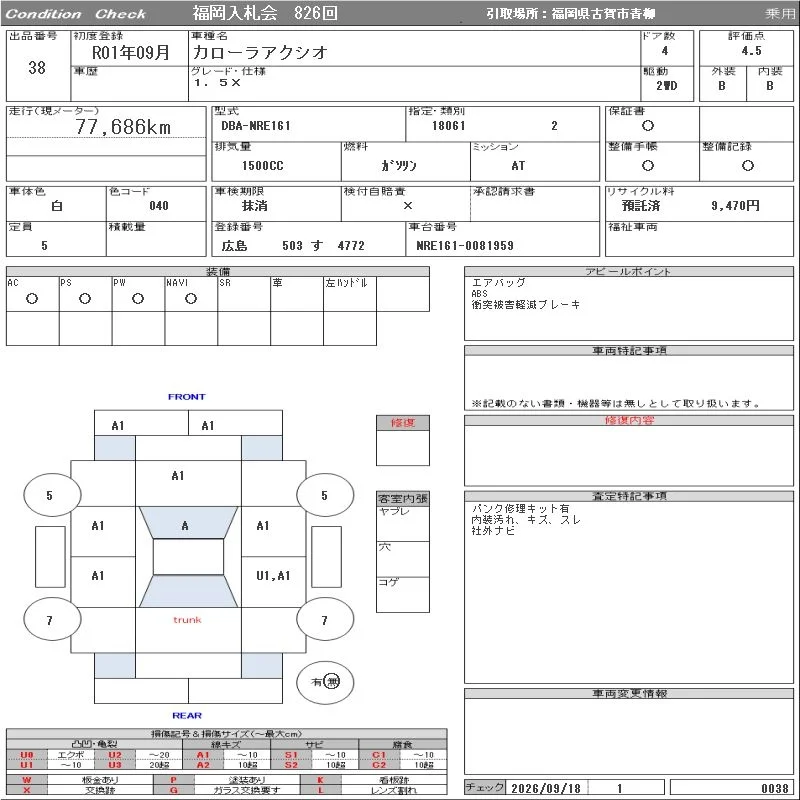Viewport: 800px width, 800px height.
Task: Click the AC equipment circle mark
Action: point(32,298)
